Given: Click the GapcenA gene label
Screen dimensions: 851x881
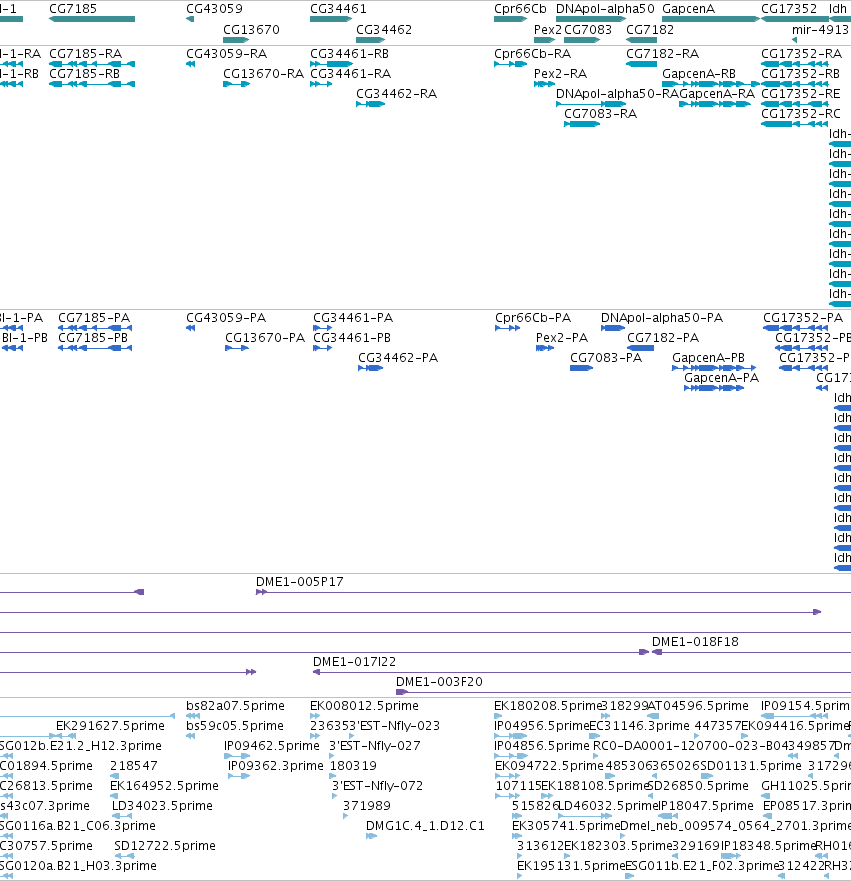Looking at the screenshot, I should [688, 8].
